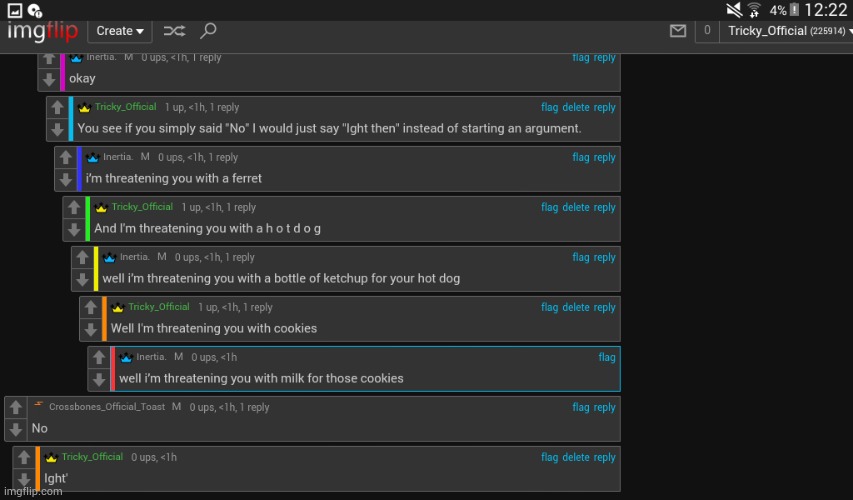This screenshot has height=500, width=853.
Task: Click the orange color bar on cookies comment
Action: [x=104, y=318]
